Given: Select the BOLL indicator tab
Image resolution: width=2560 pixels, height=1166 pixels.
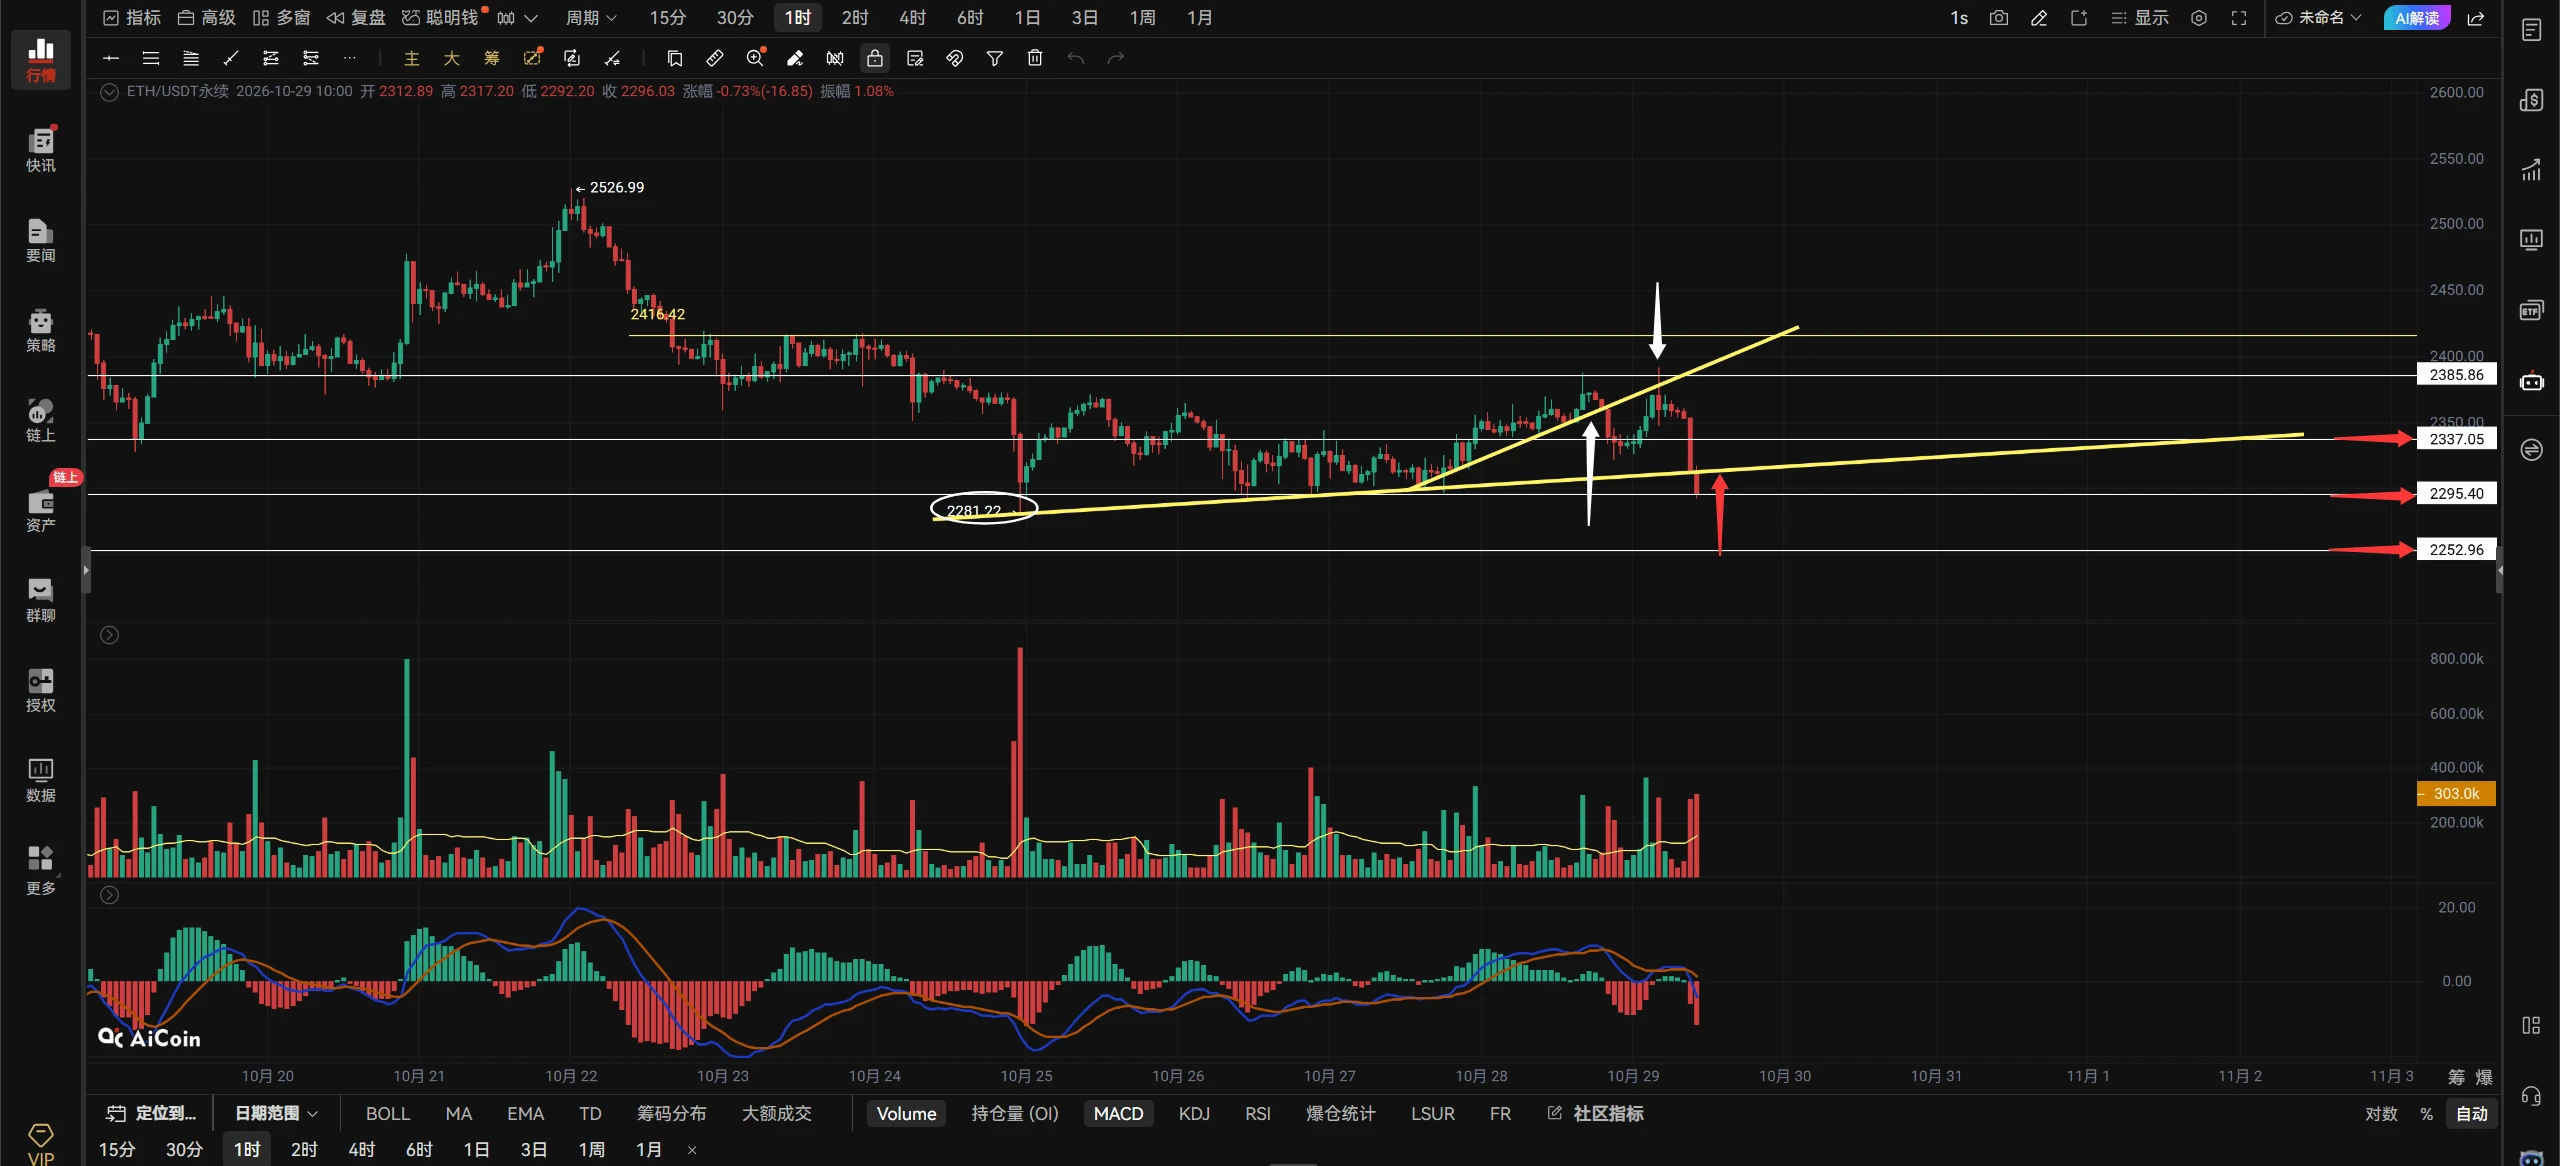Looking at the screenshot, I should click(x=388, y=1114).
